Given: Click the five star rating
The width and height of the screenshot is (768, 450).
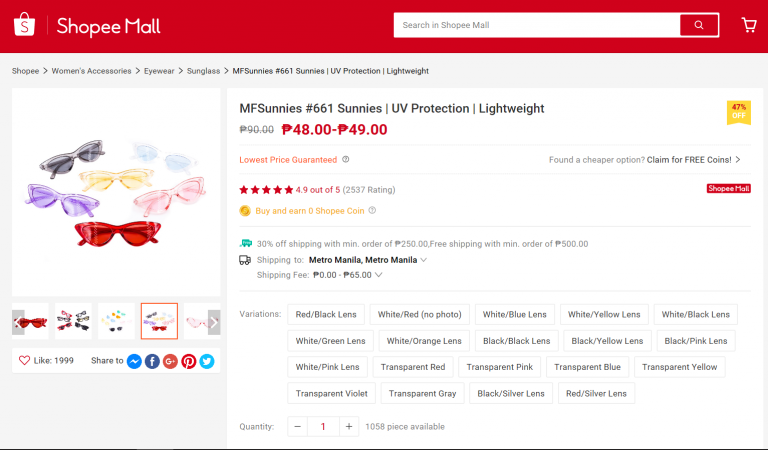Looking at the screenshot, I should click(x=266, y=190).
